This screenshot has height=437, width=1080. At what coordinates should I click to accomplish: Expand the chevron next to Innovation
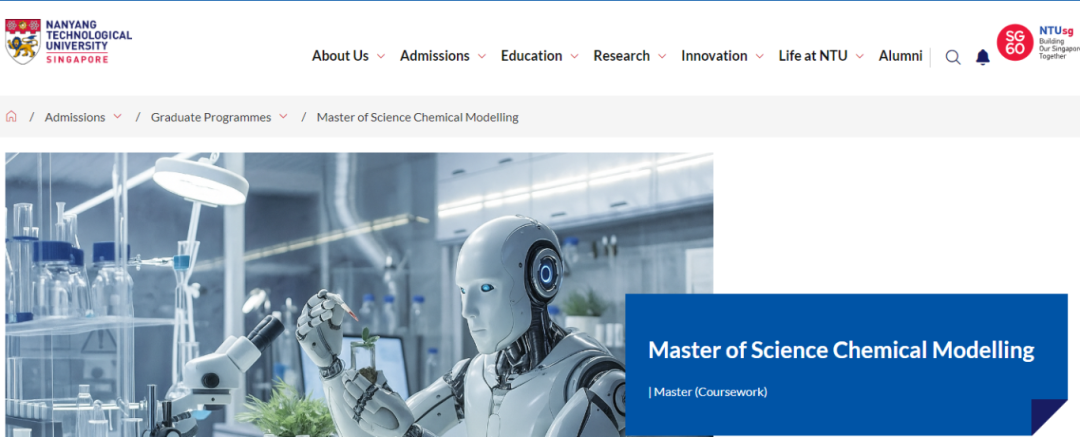point(760,57)
